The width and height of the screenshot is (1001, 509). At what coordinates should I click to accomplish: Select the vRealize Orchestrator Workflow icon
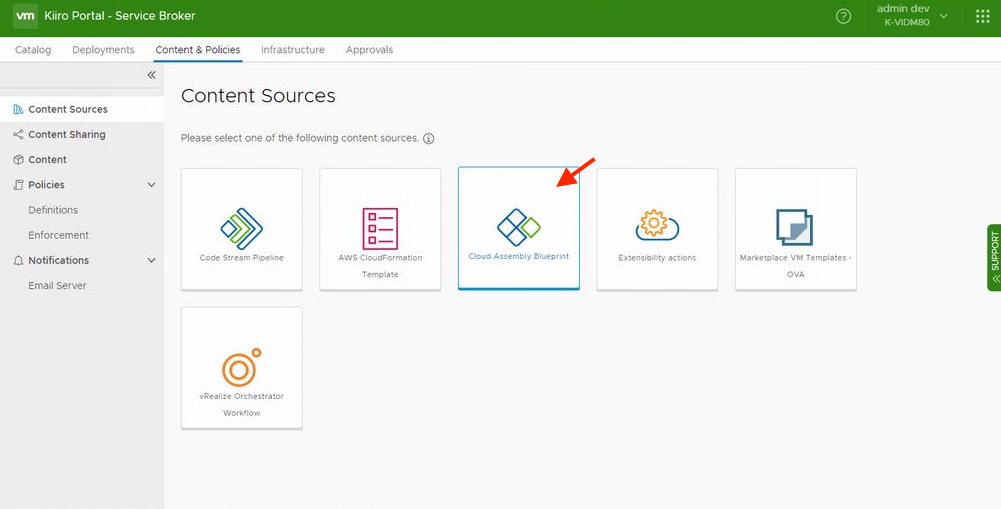pos(241,367)
